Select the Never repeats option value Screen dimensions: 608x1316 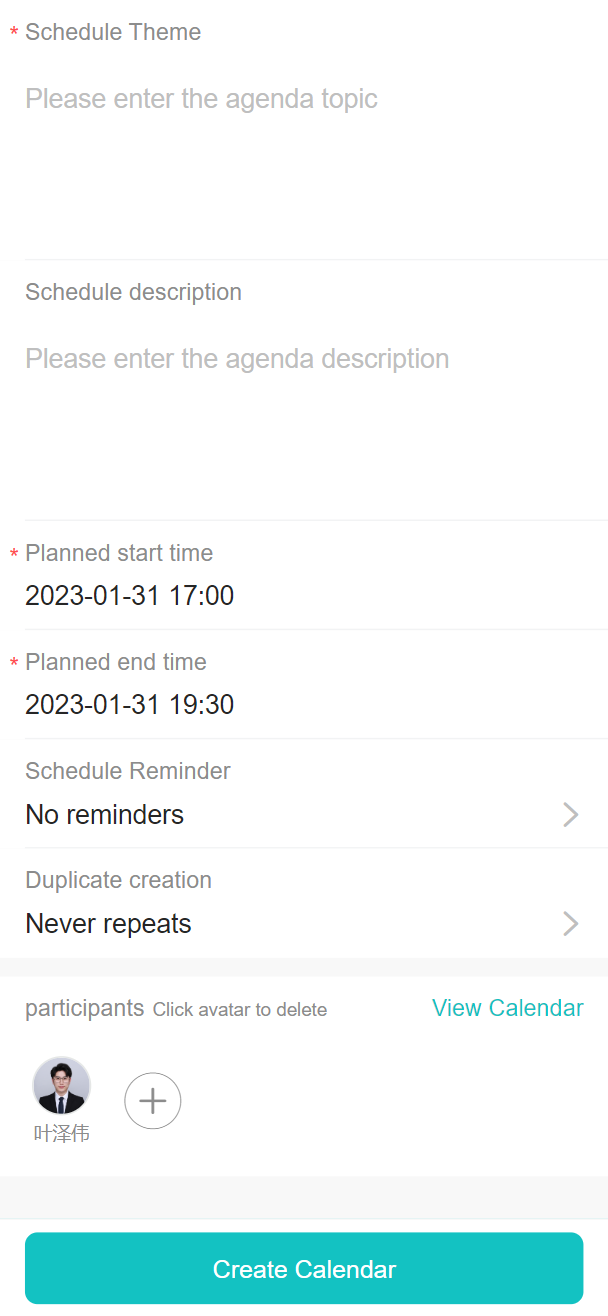[108, 924]
